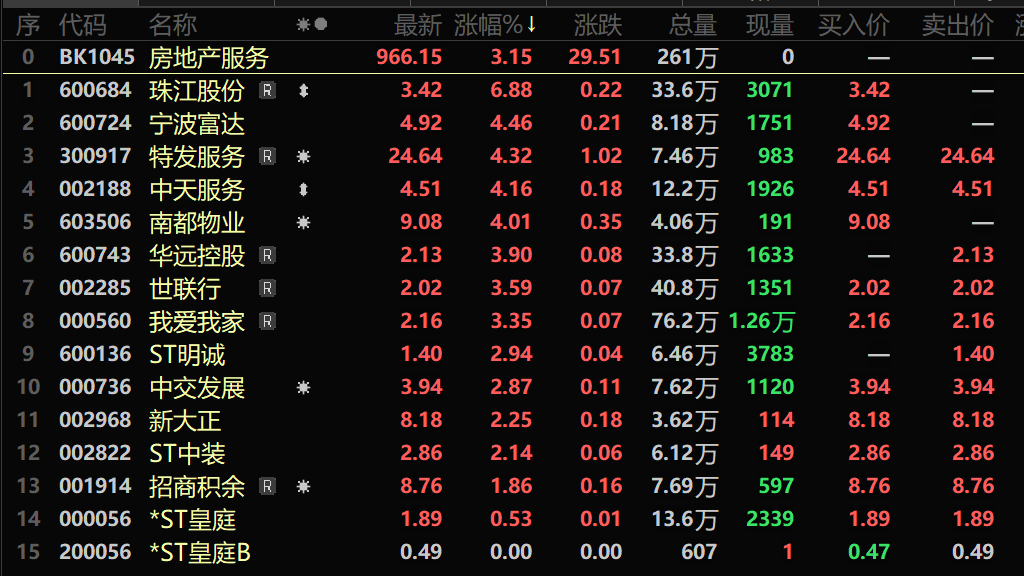The height and width of the screenshot is (576, 1024).
Task: Click 世联行 total volume 40.8万
Action: (684, 289)
